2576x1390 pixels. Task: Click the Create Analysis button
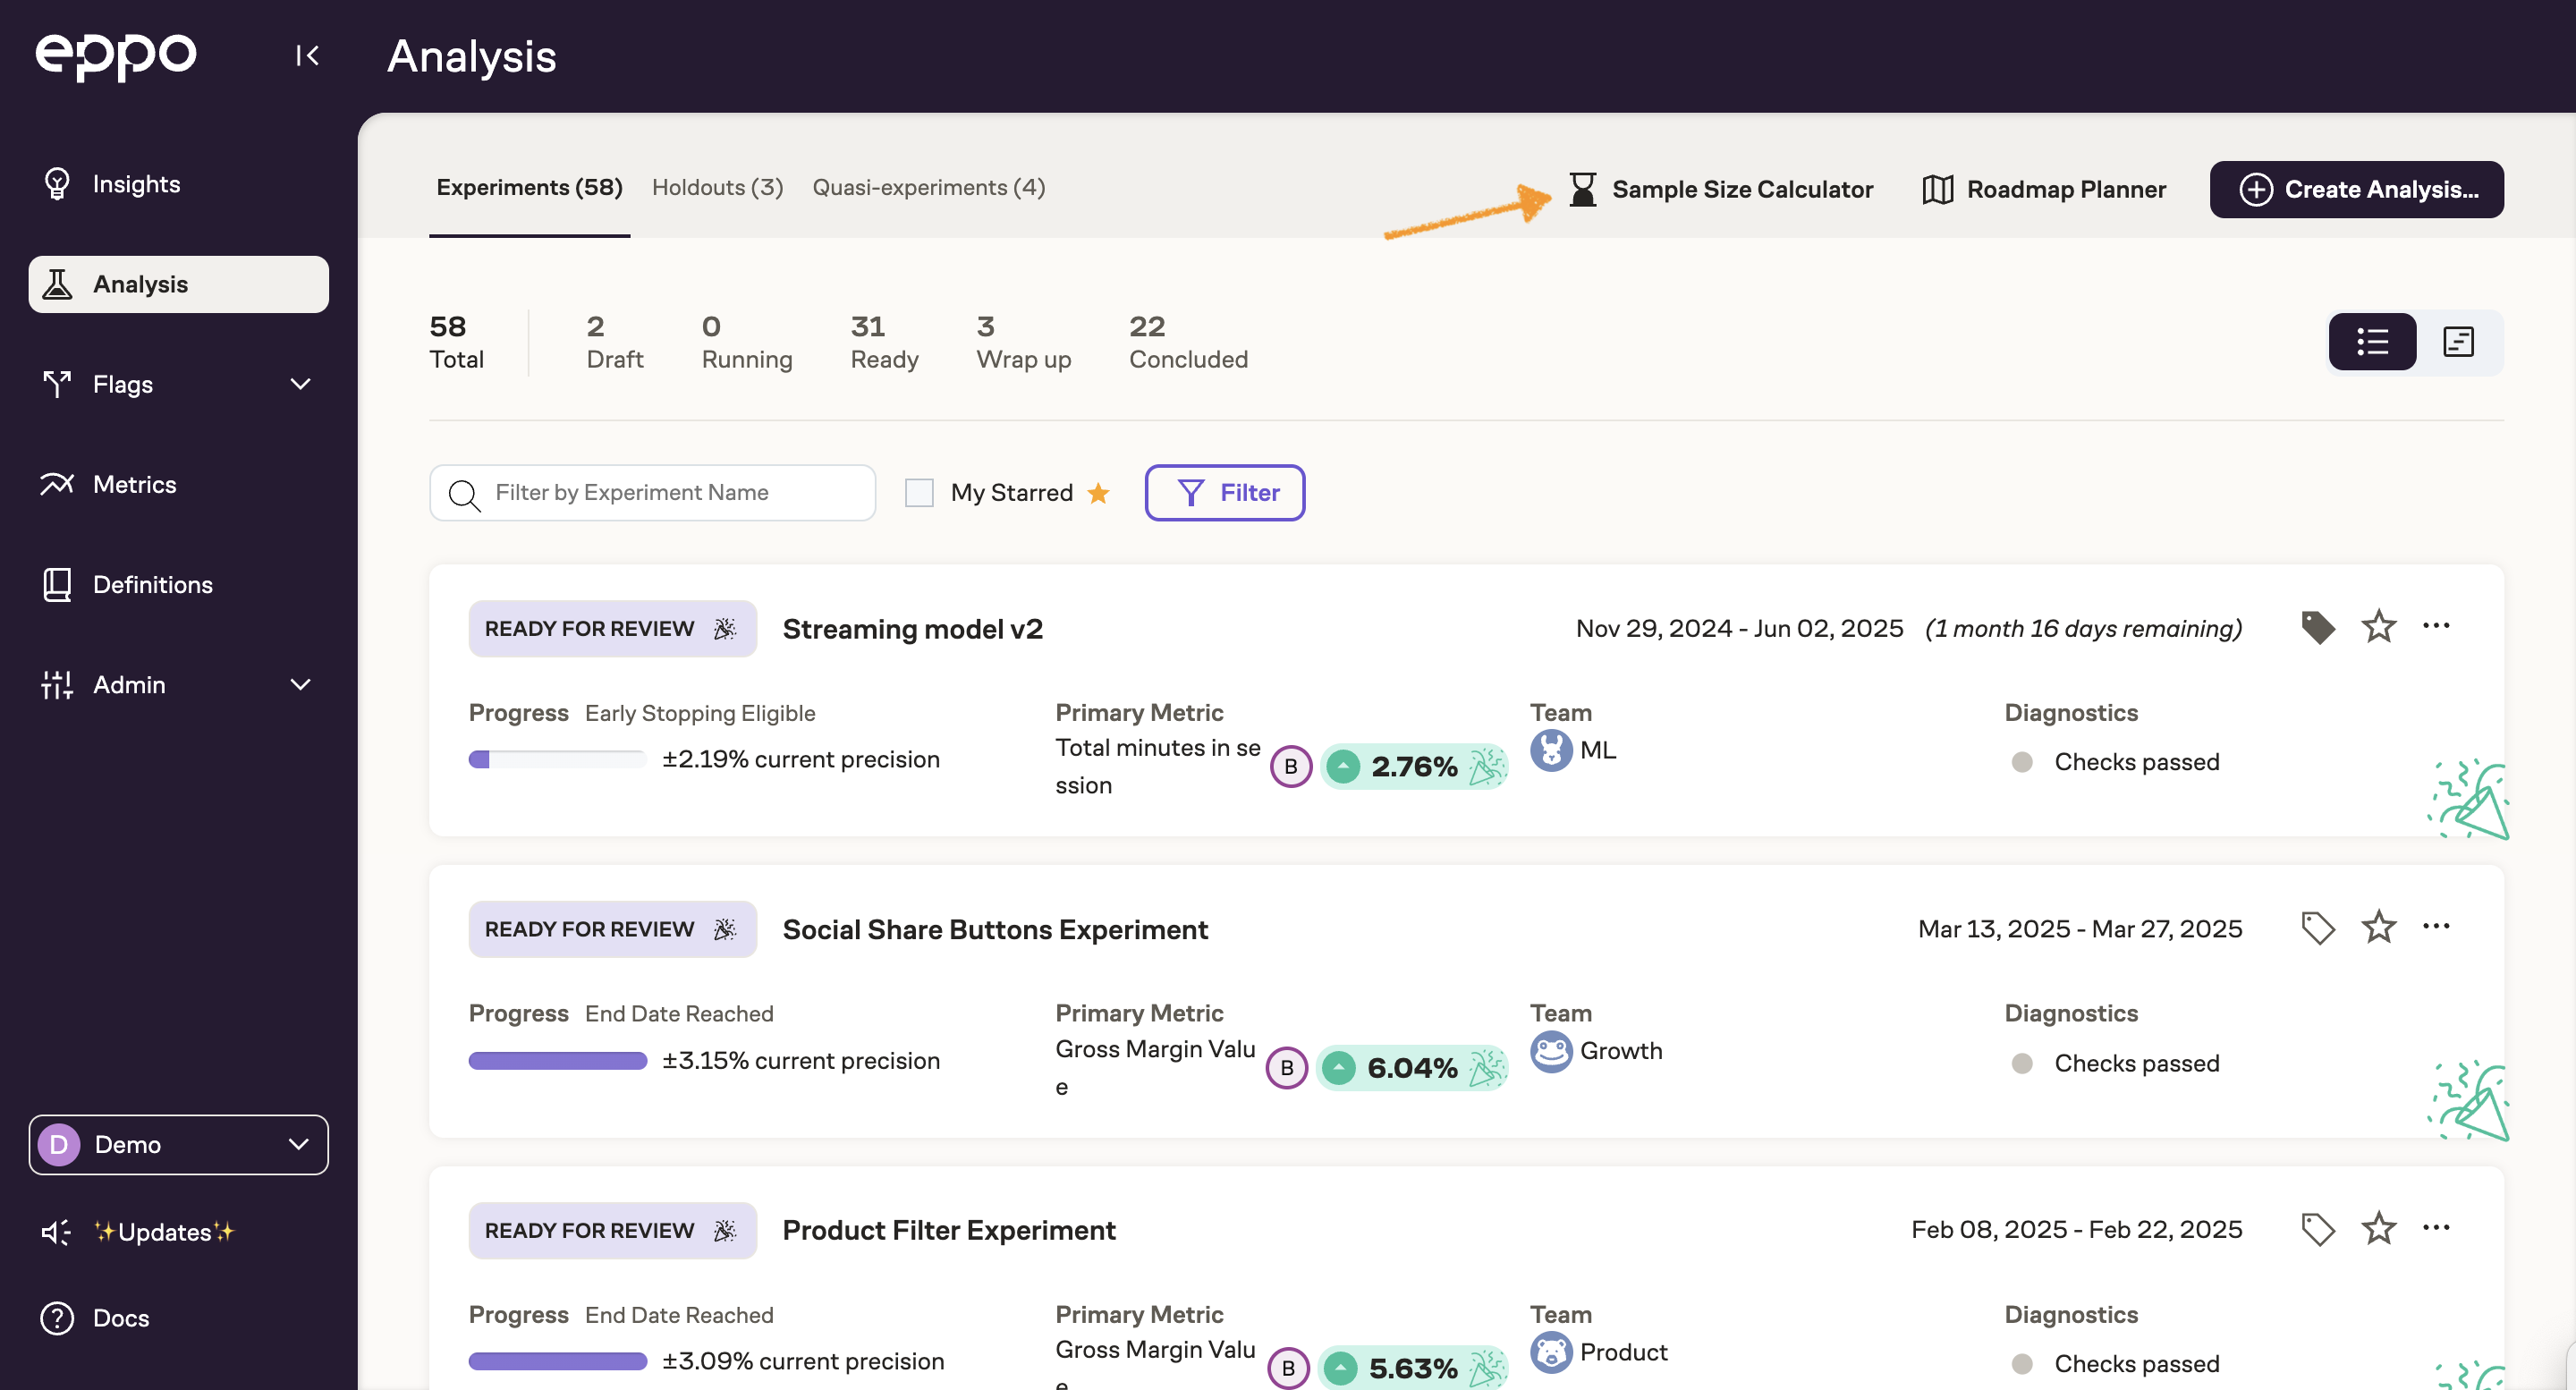click(2357, 190)
